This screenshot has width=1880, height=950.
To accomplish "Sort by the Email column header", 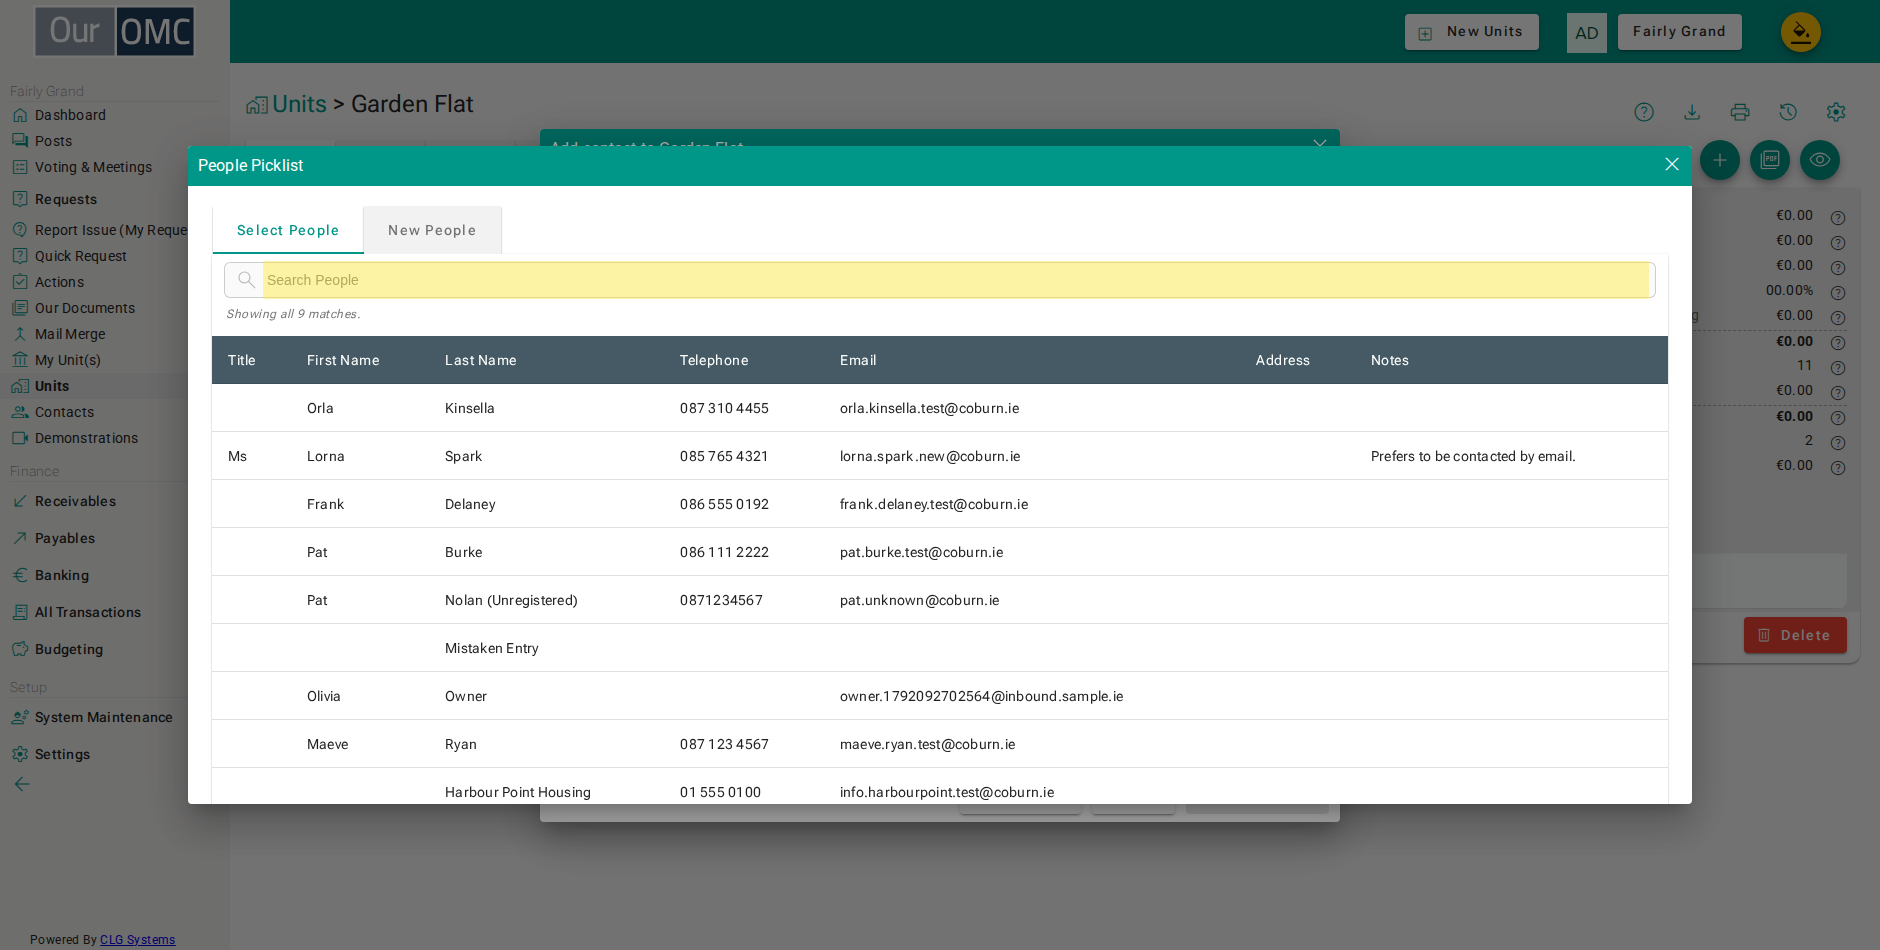I will [858, 360].
